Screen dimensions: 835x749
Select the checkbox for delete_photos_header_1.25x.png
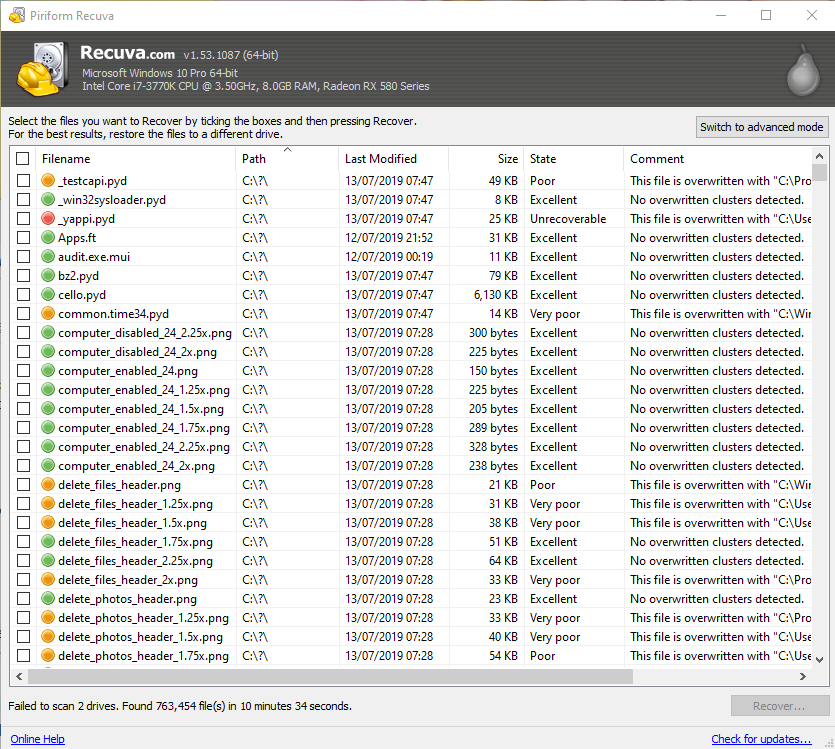[23, 618]
